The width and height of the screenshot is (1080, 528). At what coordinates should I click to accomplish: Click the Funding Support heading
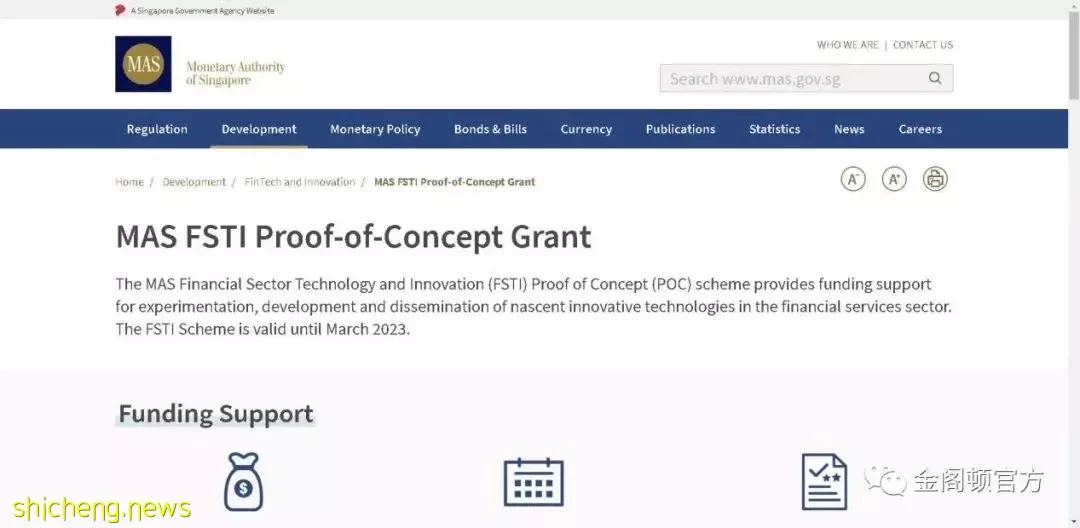[216, 414]
